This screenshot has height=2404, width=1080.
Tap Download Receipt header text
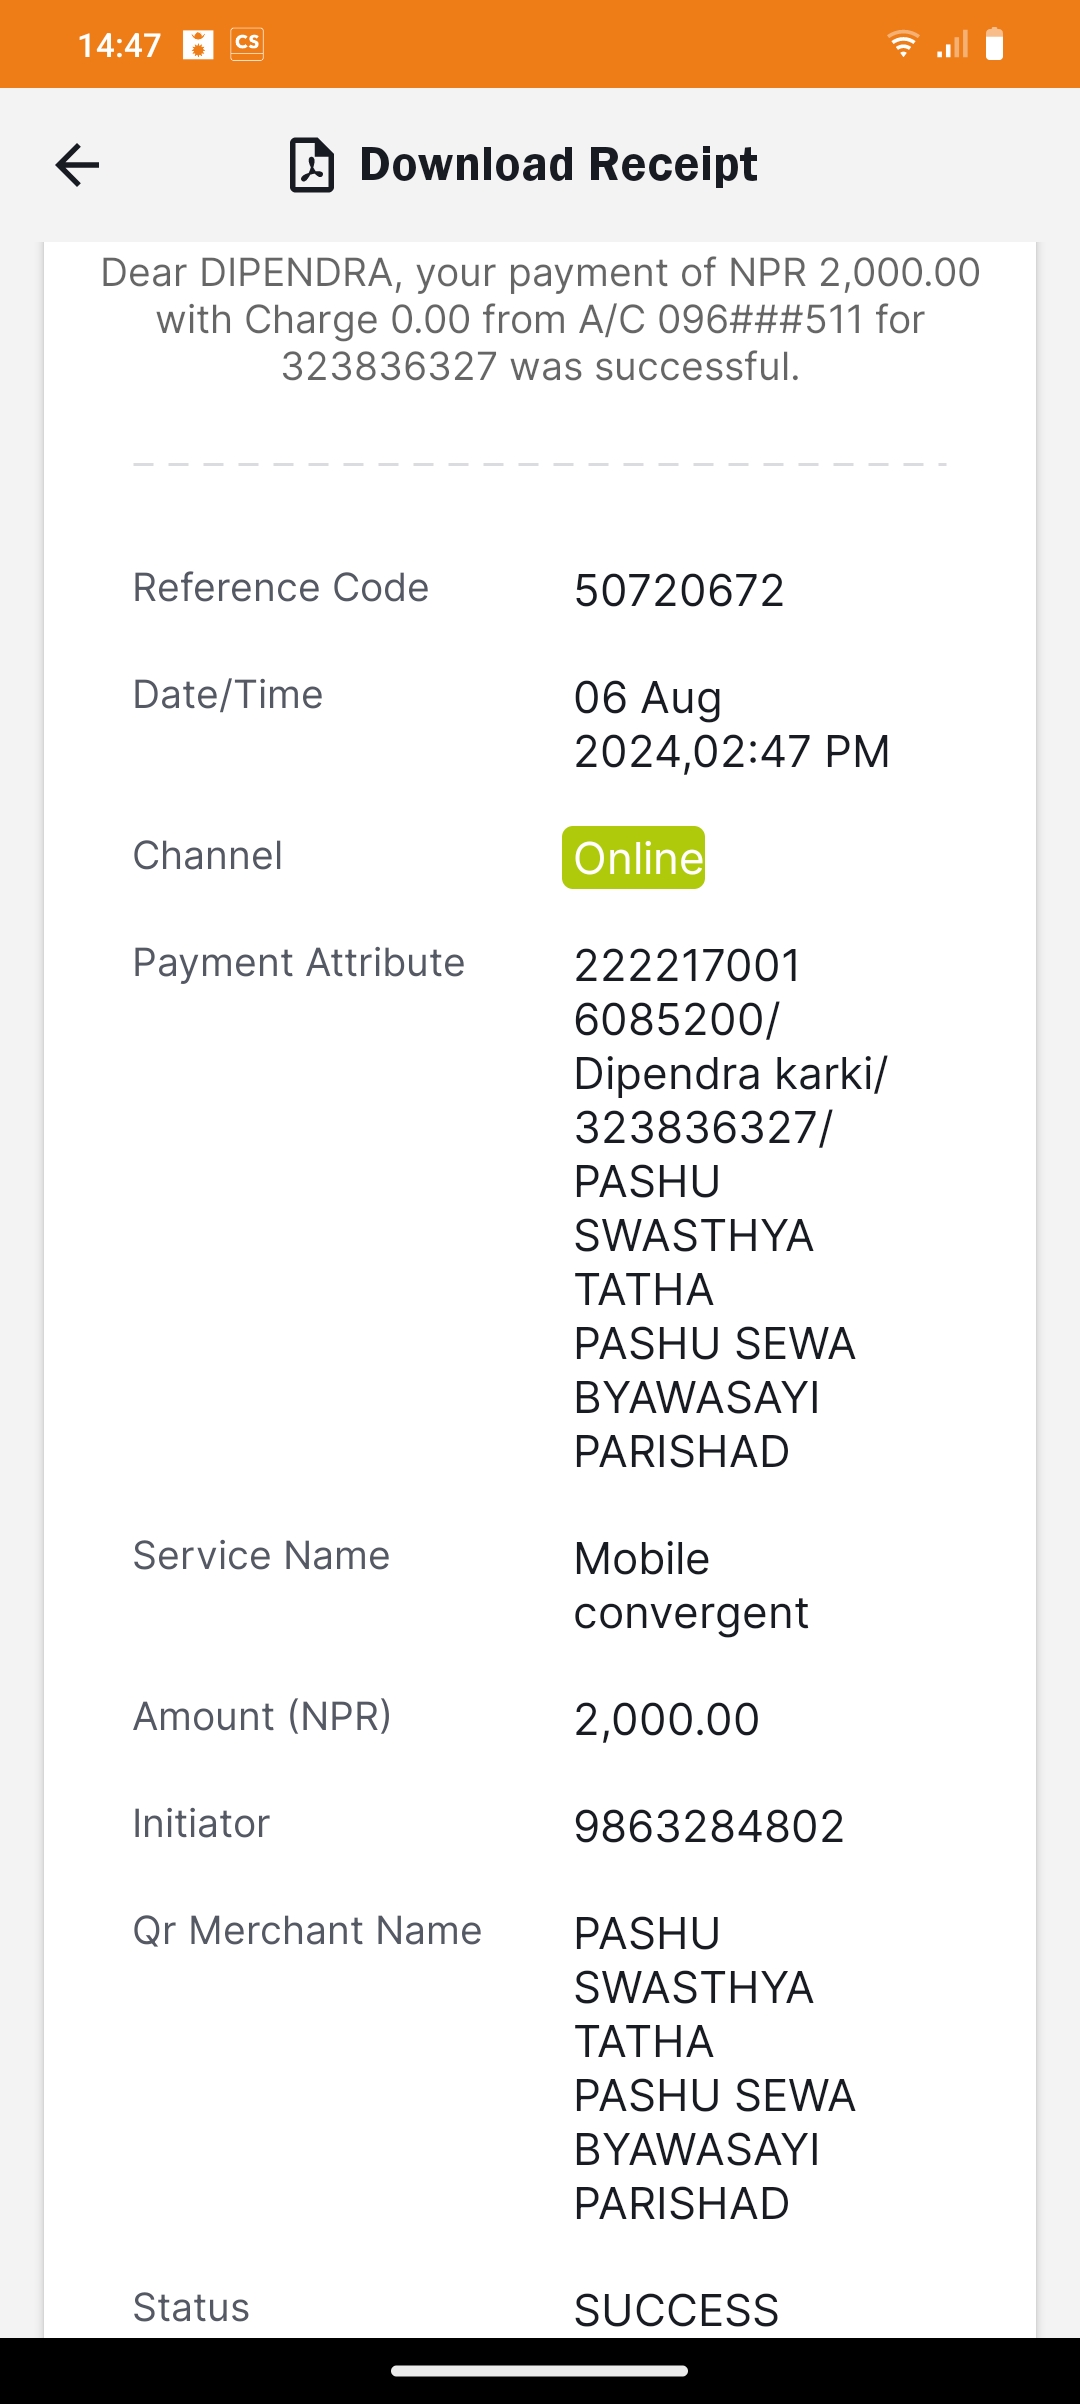click(x=558, y=165)
